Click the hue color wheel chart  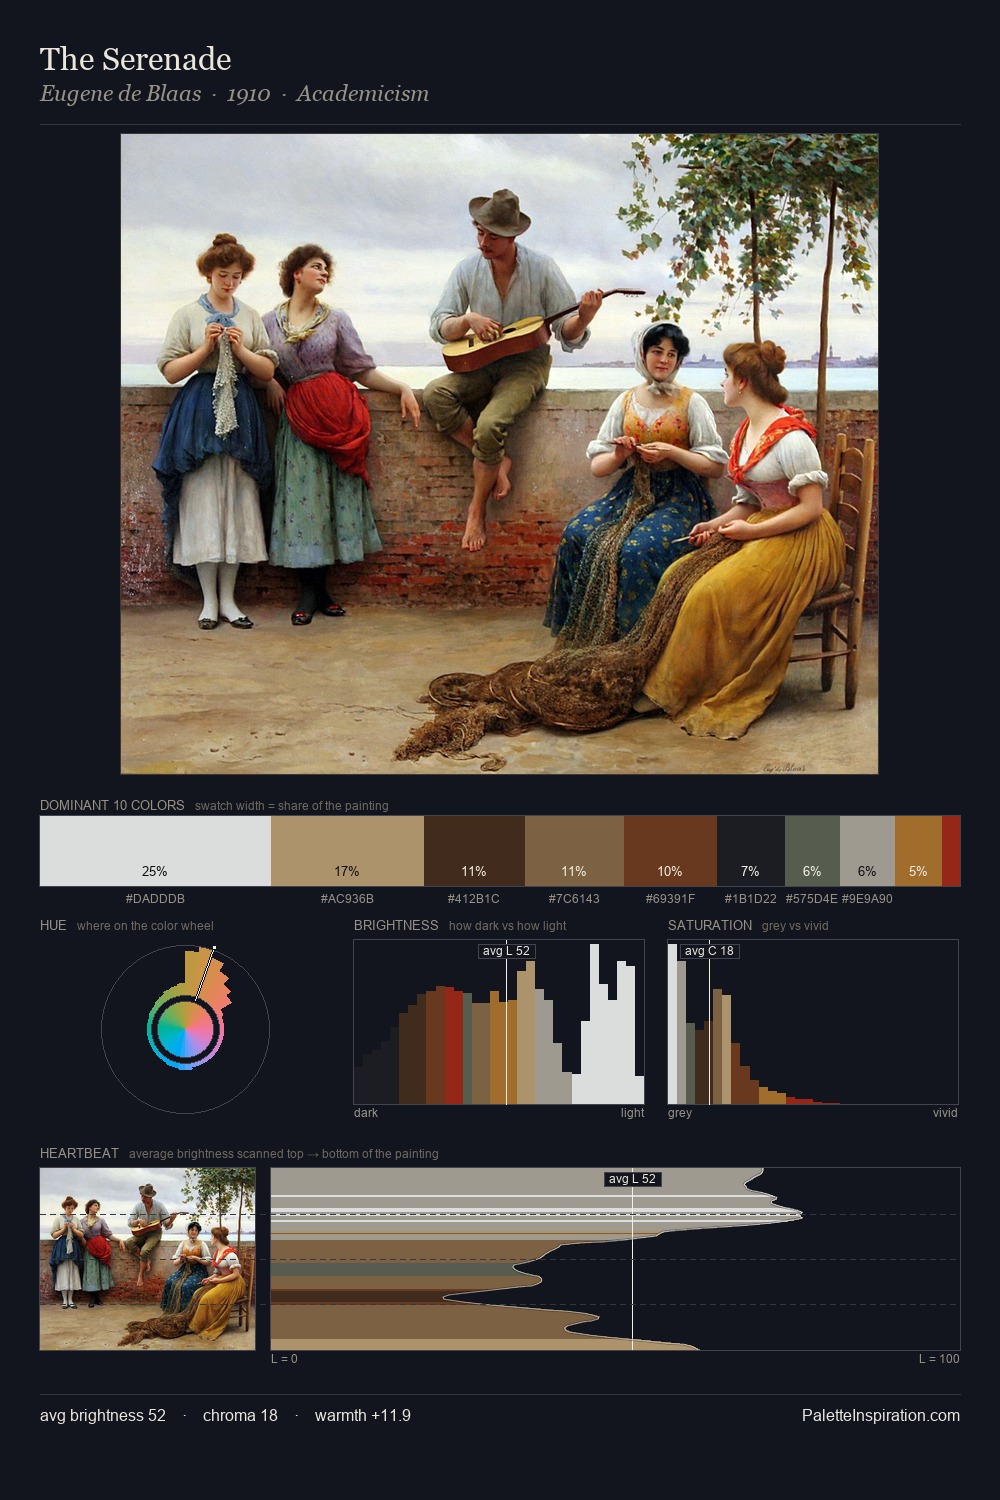(x=185, y=1029)
